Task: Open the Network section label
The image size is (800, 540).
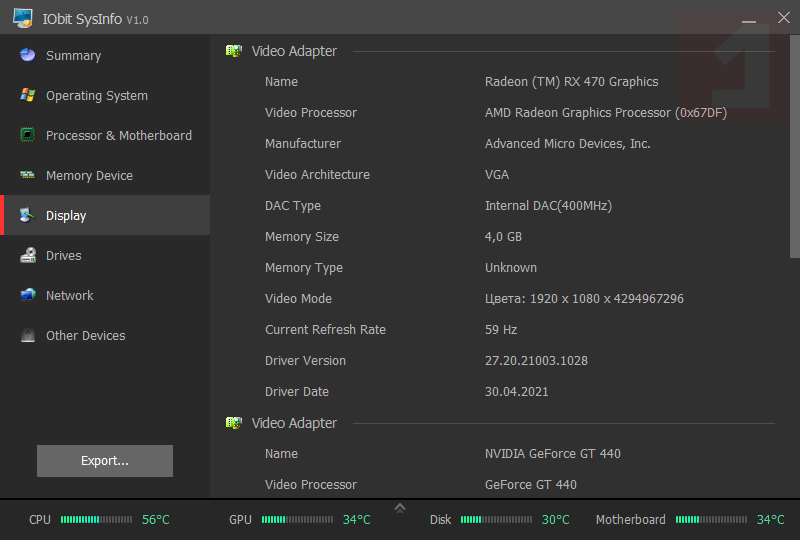Action: 70,295
